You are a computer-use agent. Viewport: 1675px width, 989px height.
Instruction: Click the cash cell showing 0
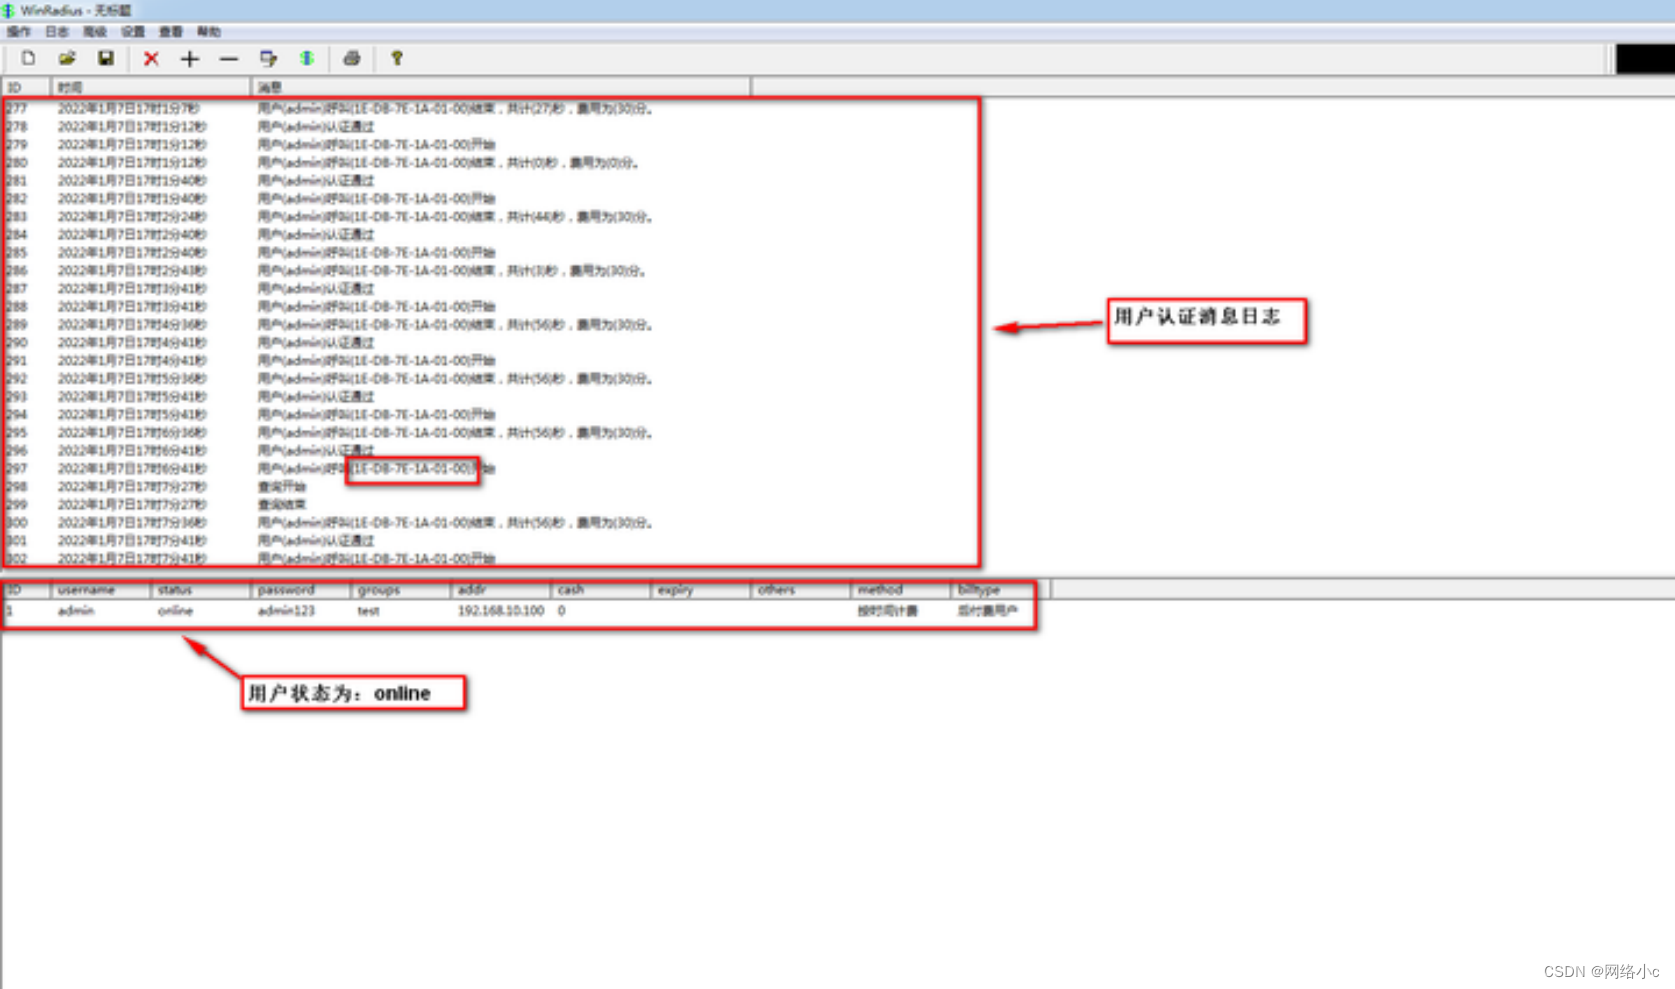pyautogui.click(x=562, y=611)
